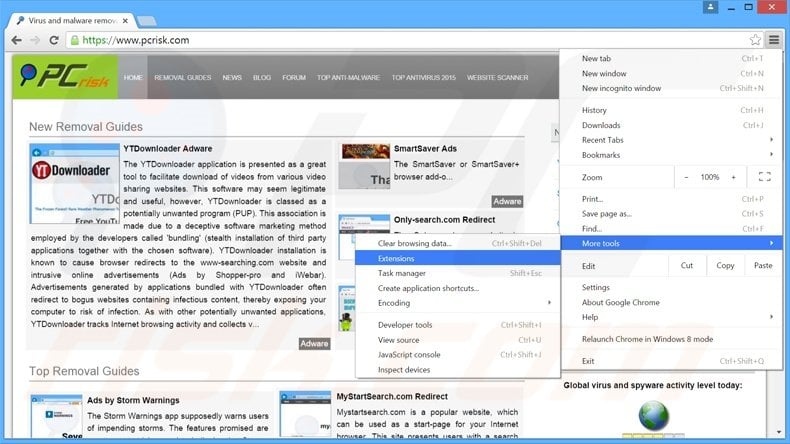Close the Virus and malware removal tab
Viewport: 790px width, 444px height.
click(125, 21)
